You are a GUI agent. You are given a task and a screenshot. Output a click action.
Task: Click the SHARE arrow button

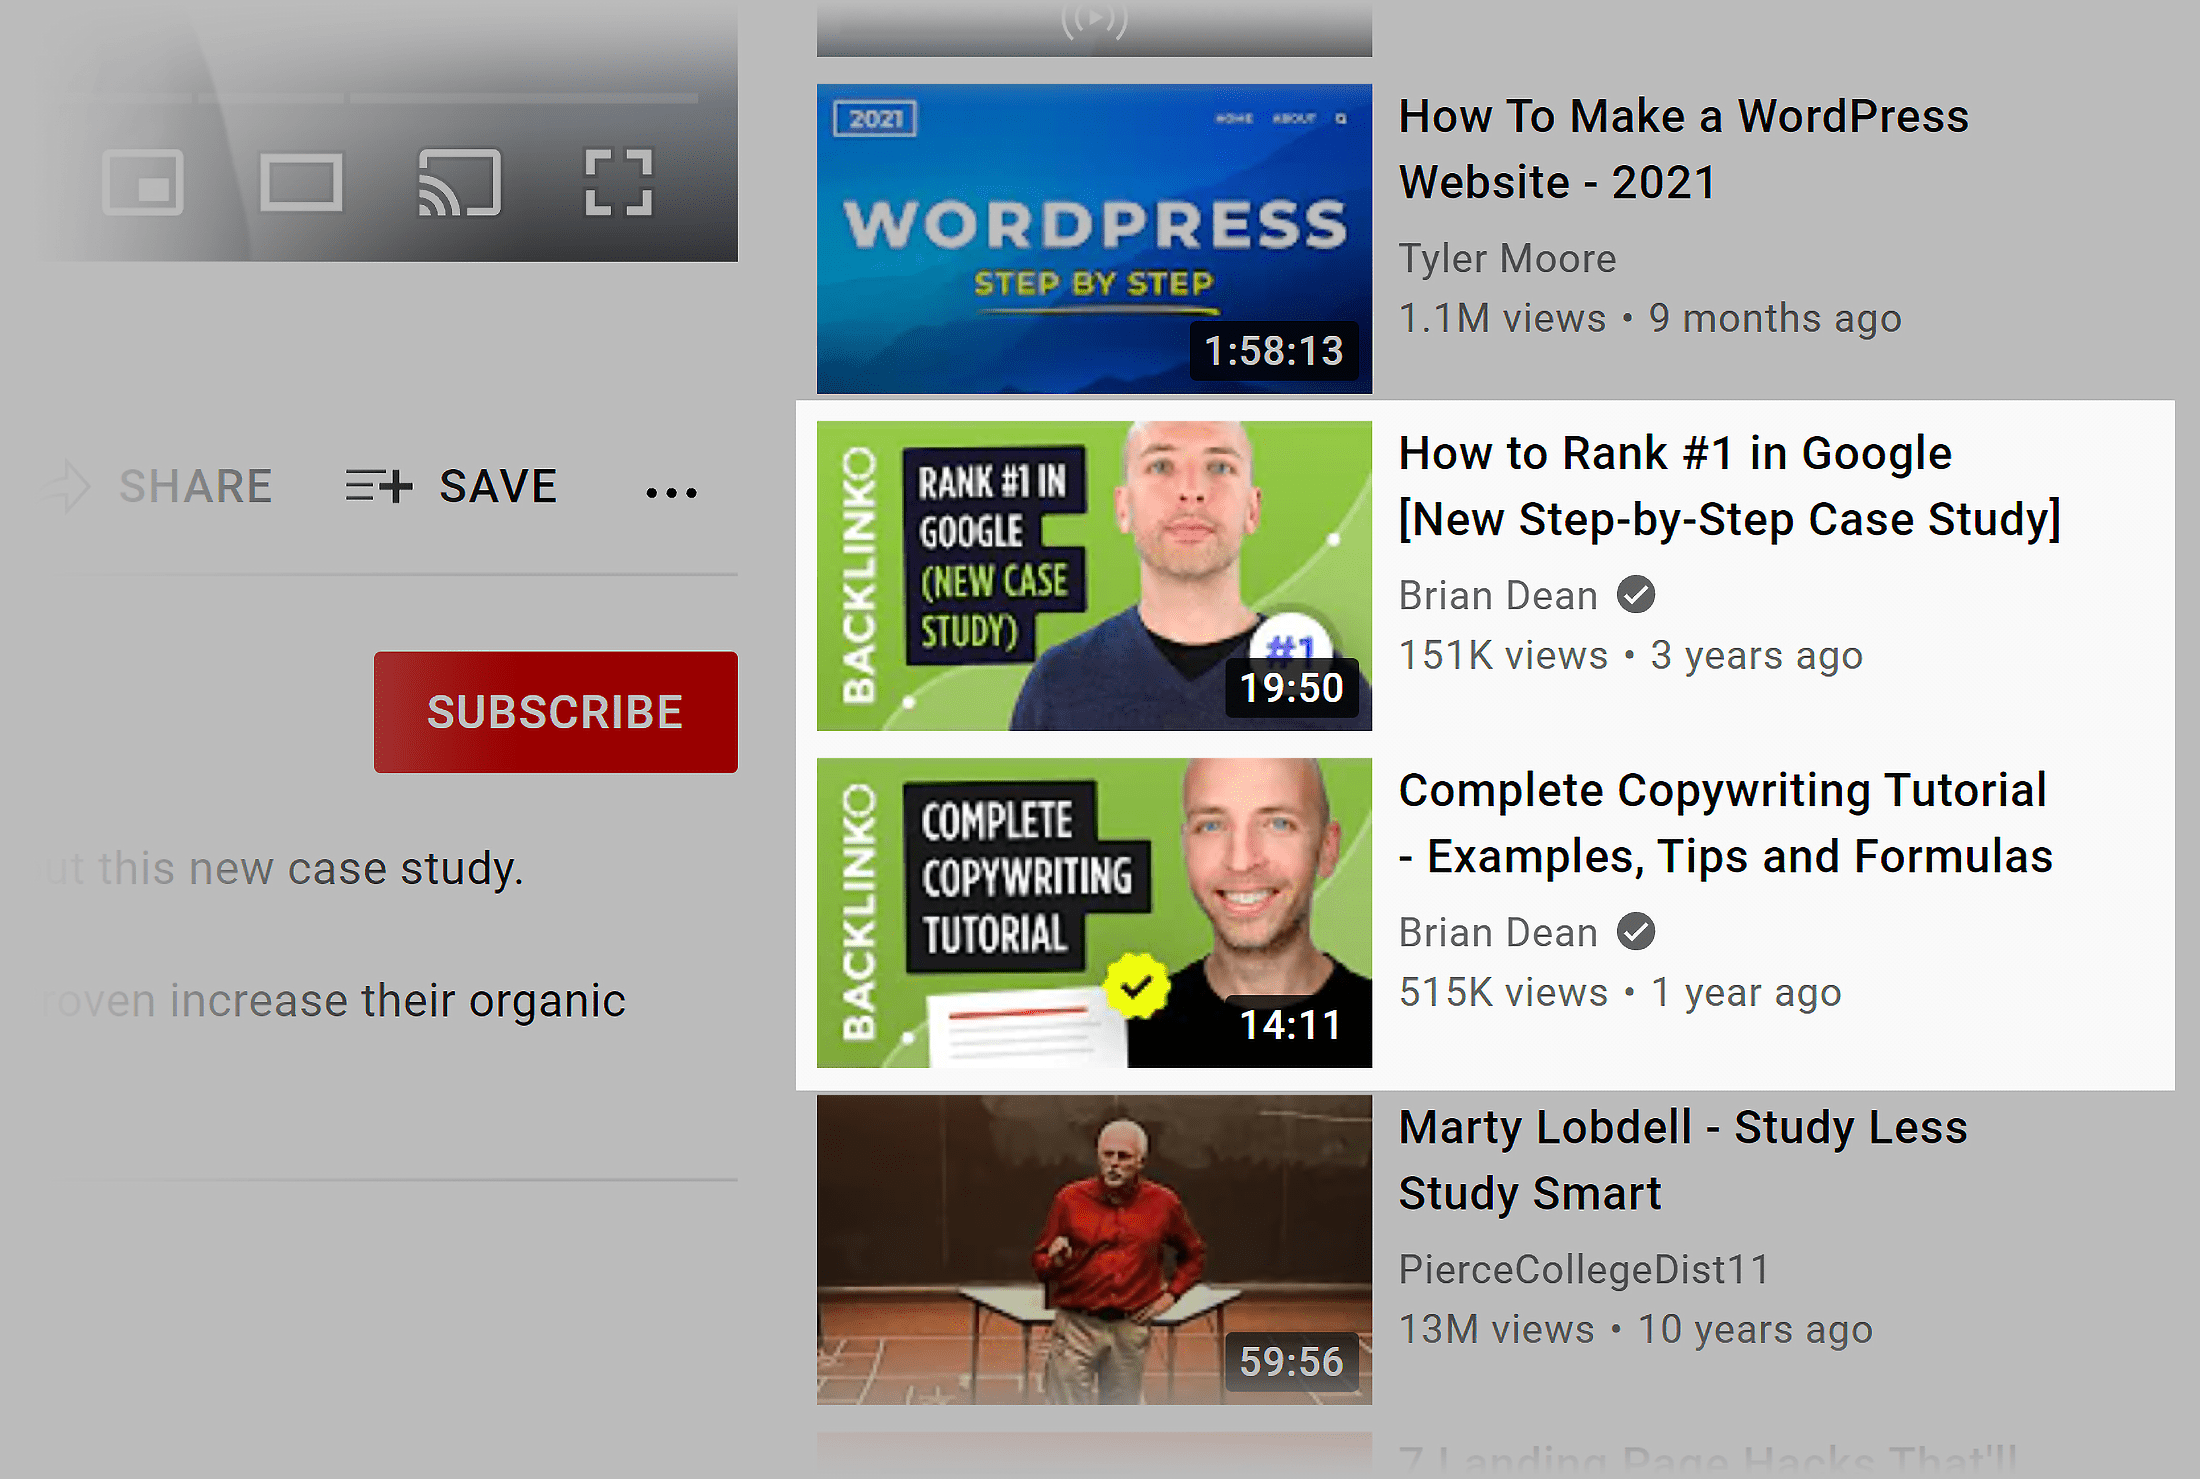[67, 486]
